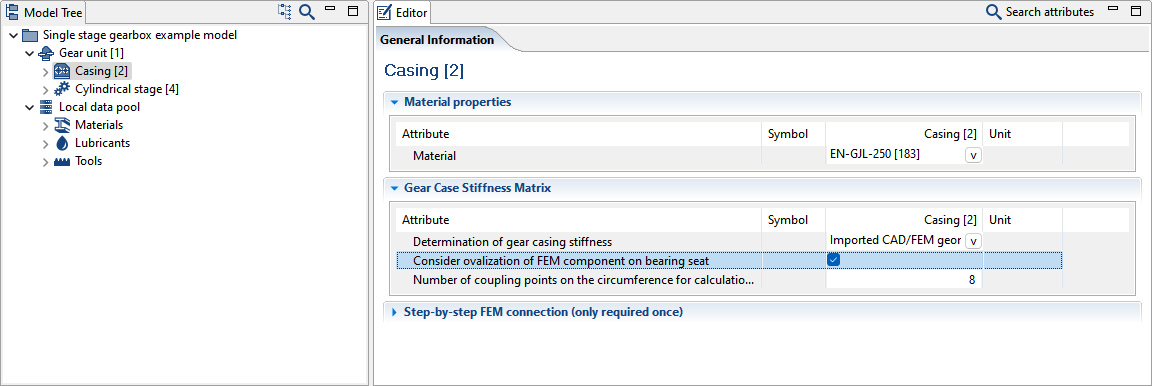Image resolution: width=1152 pixels, height=386 pixels.
Task: Expand the Lubricants tree node
Action: coord(46,143)
